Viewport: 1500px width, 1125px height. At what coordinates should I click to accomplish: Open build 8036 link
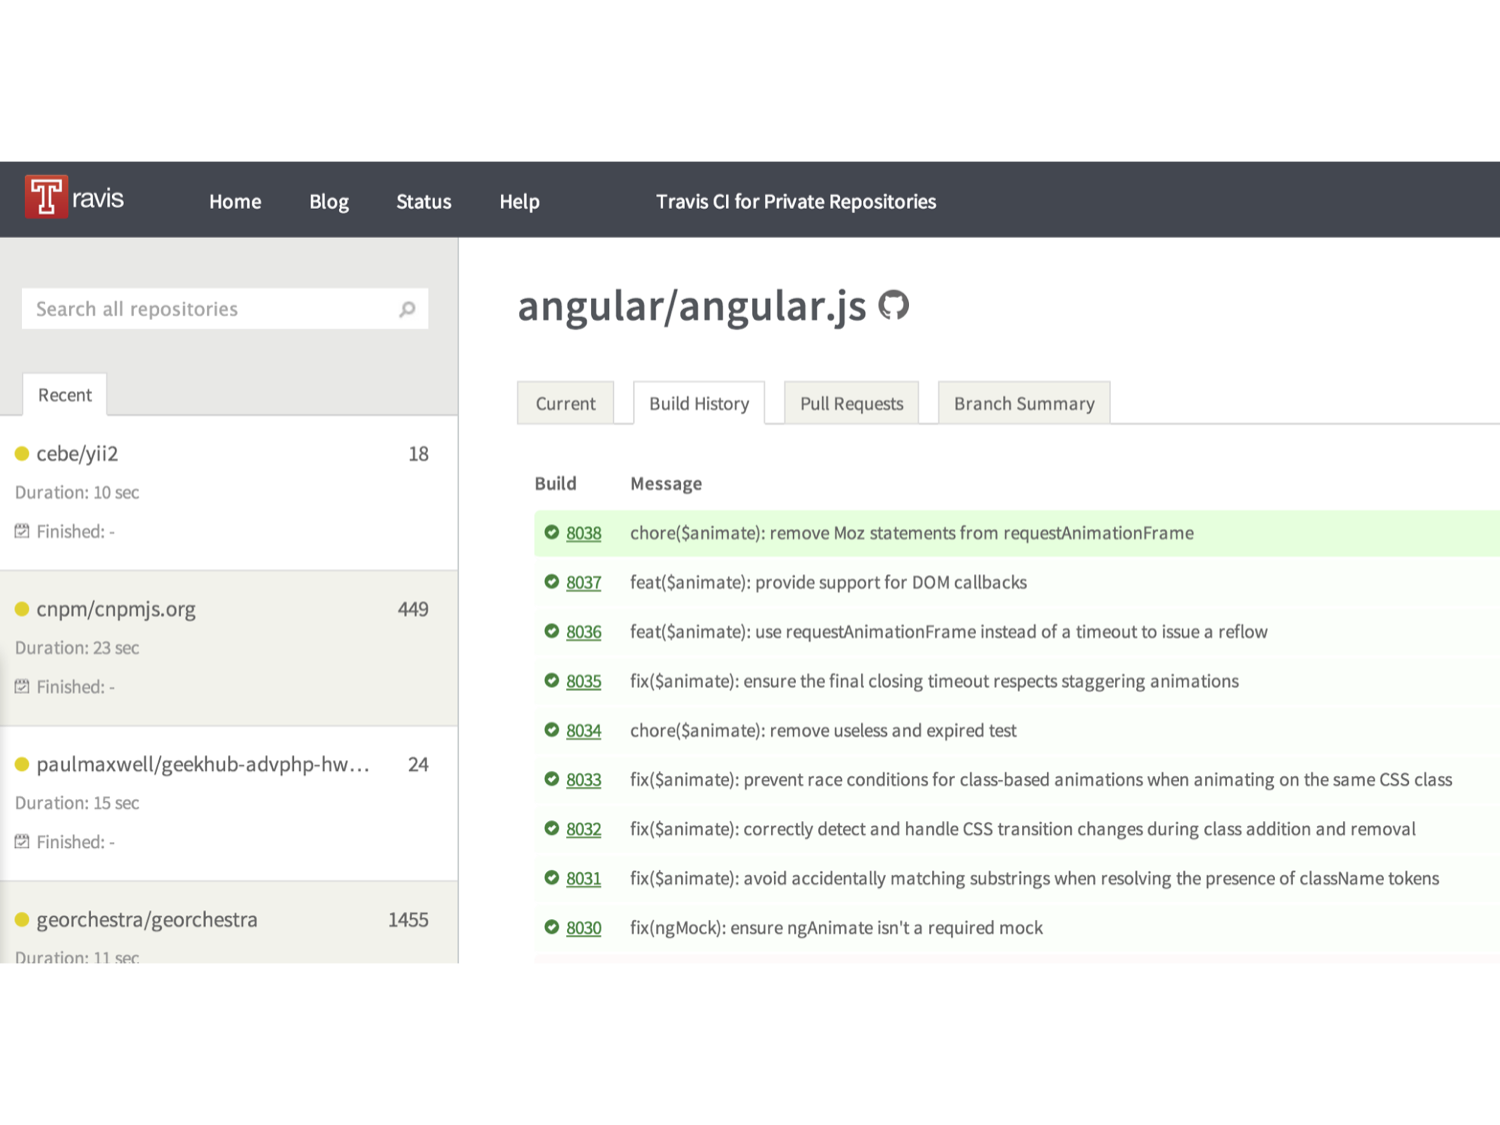(x=584, y=632)
